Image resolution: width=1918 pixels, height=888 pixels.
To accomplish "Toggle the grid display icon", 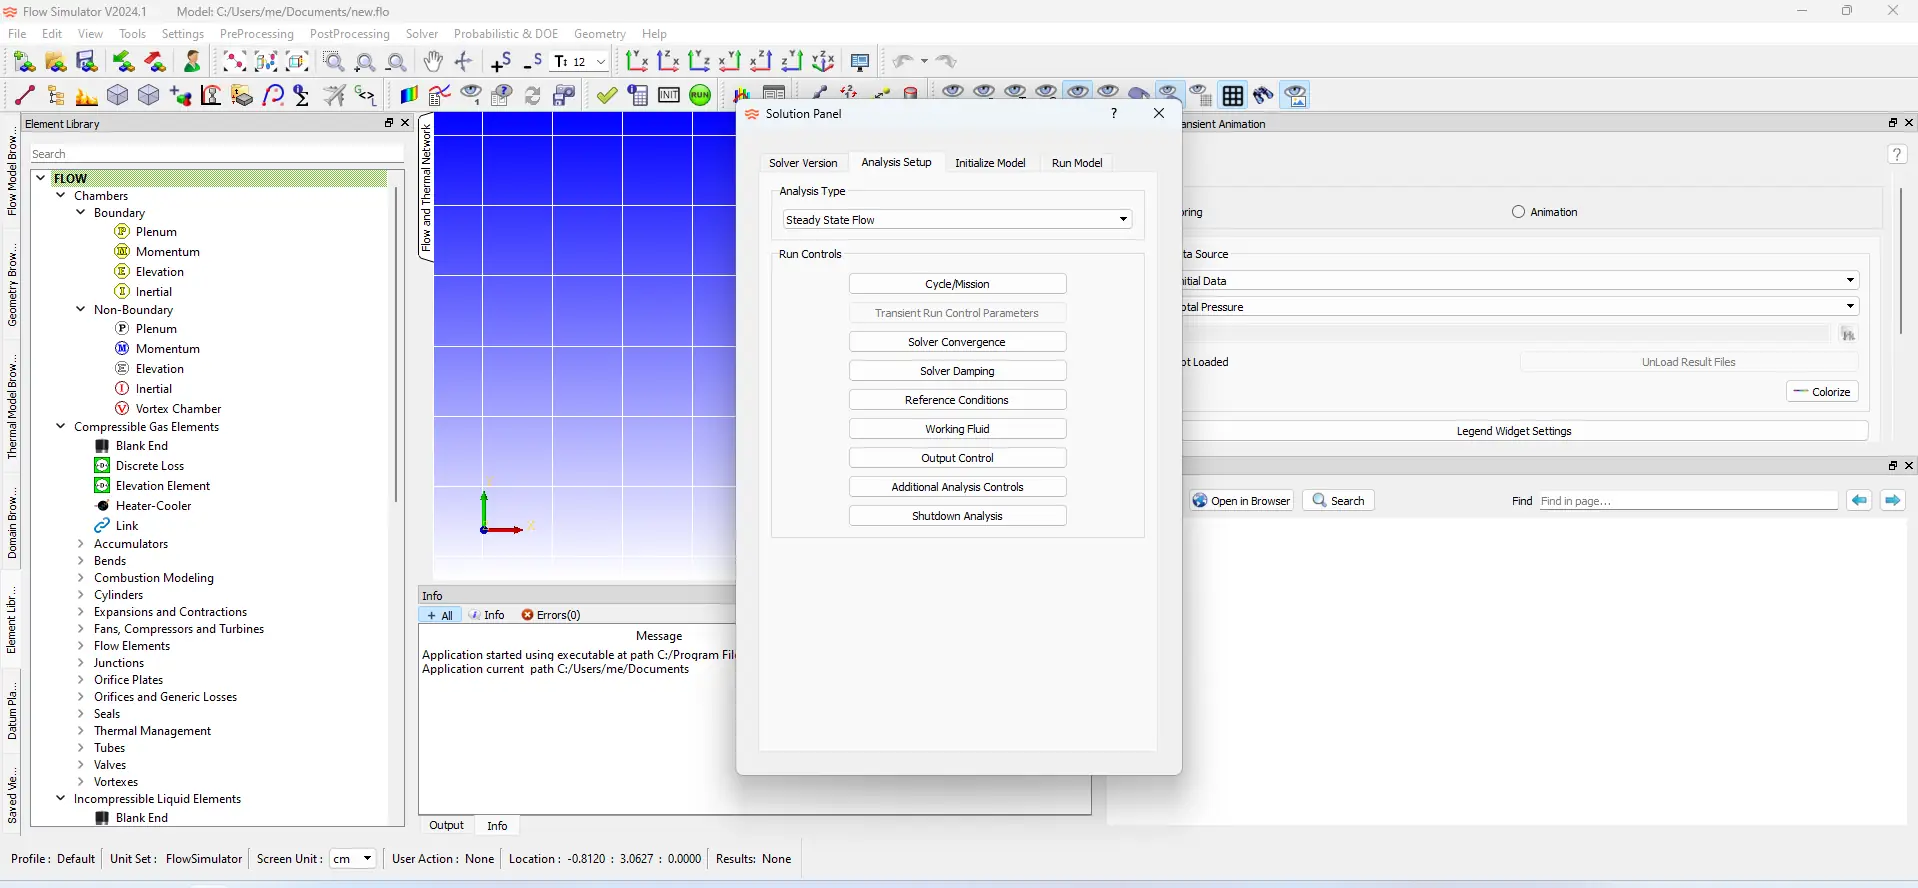I will pyautogui.click(x=1233, y=96).
